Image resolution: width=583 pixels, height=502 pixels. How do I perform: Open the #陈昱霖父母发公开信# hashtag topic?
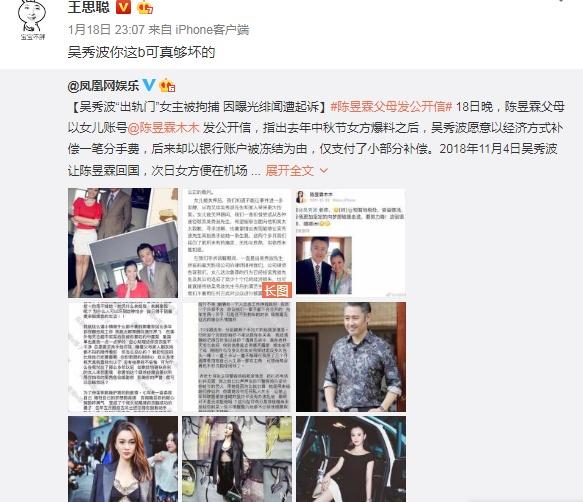pyautogui.click(x=391, y=107)
